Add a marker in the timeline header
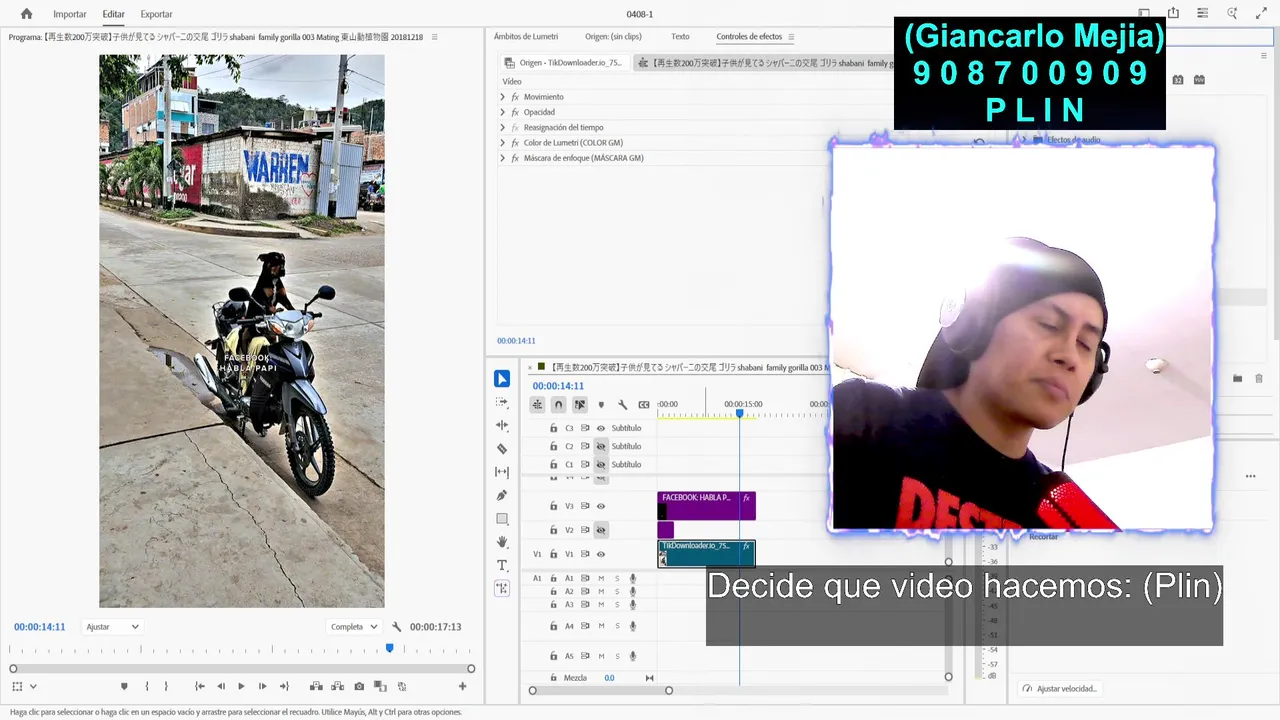This screenshot has height=720, width=1280. tap(601, 405)
